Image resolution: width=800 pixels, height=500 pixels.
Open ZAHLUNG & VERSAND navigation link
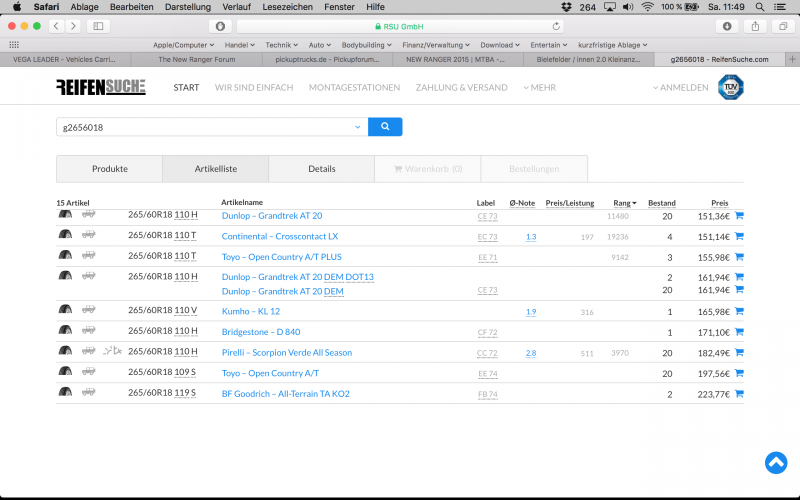(x=462, y=87)
